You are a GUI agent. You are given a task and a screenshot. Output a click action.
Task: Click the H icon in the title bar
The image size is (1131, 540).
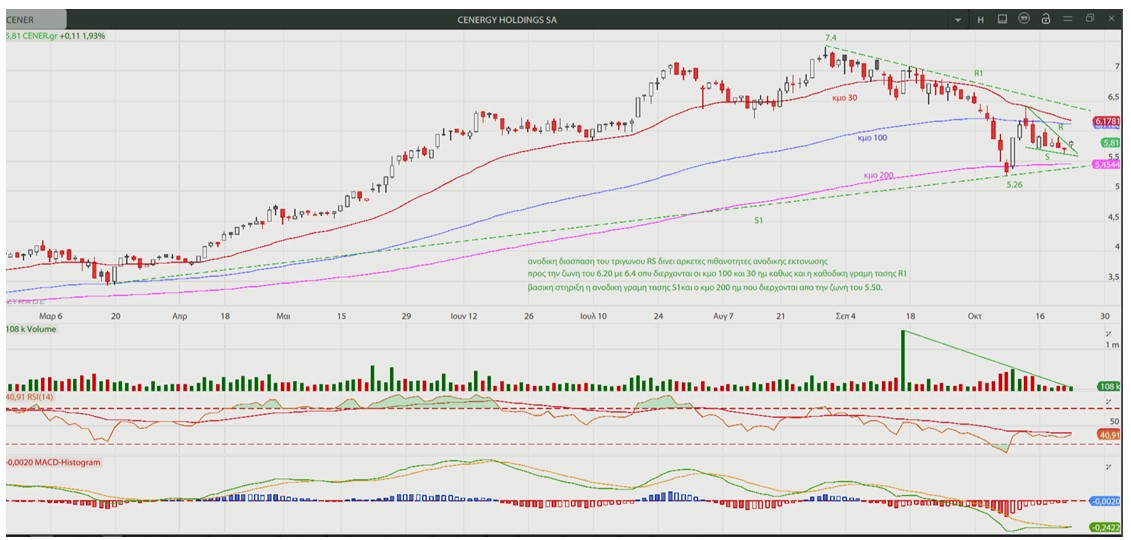980,19
